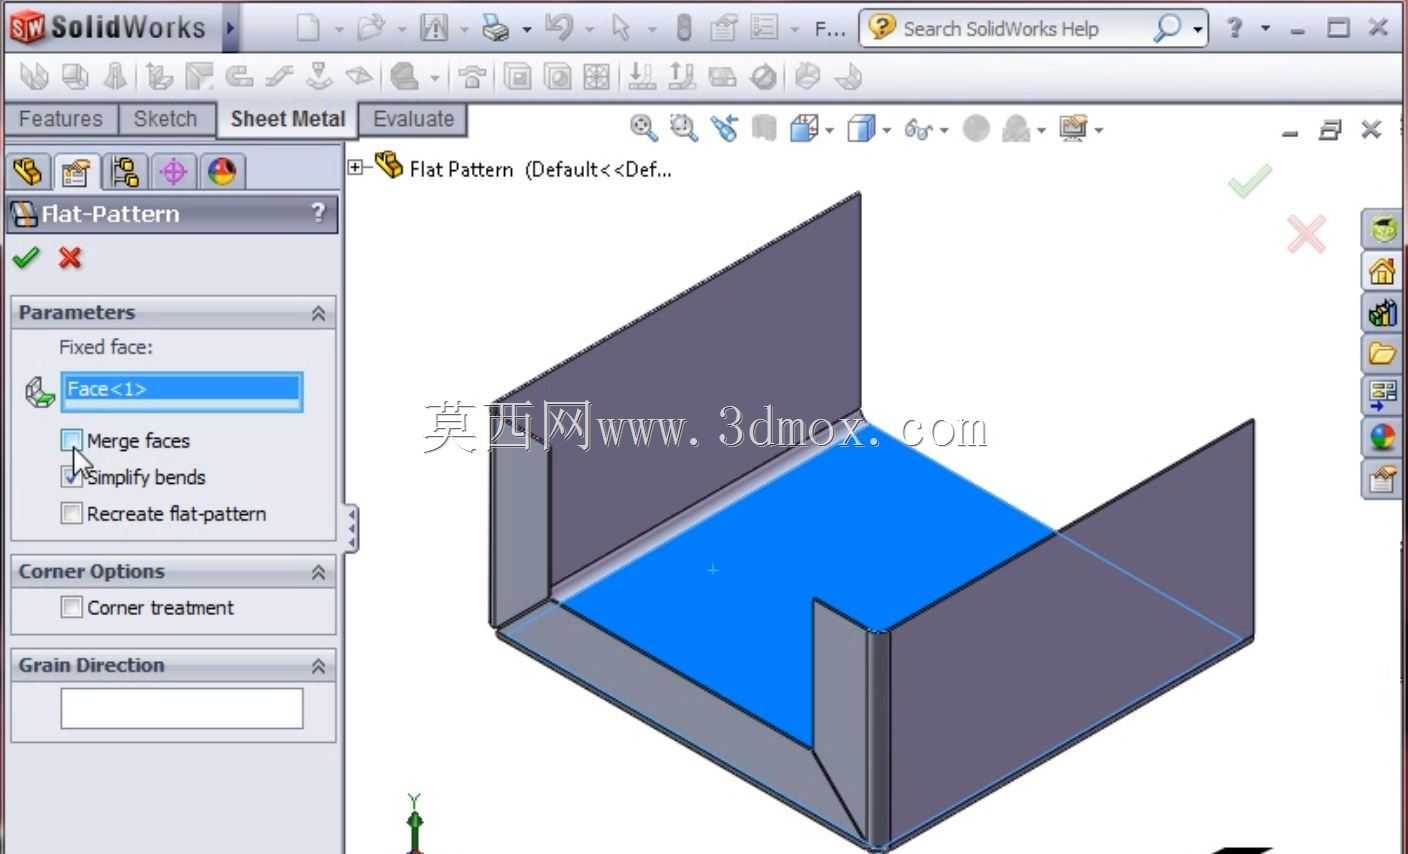Open the DisplayManager color-ball tab
The width and height of the screenshot is (1408, 854).
(222, 172)
